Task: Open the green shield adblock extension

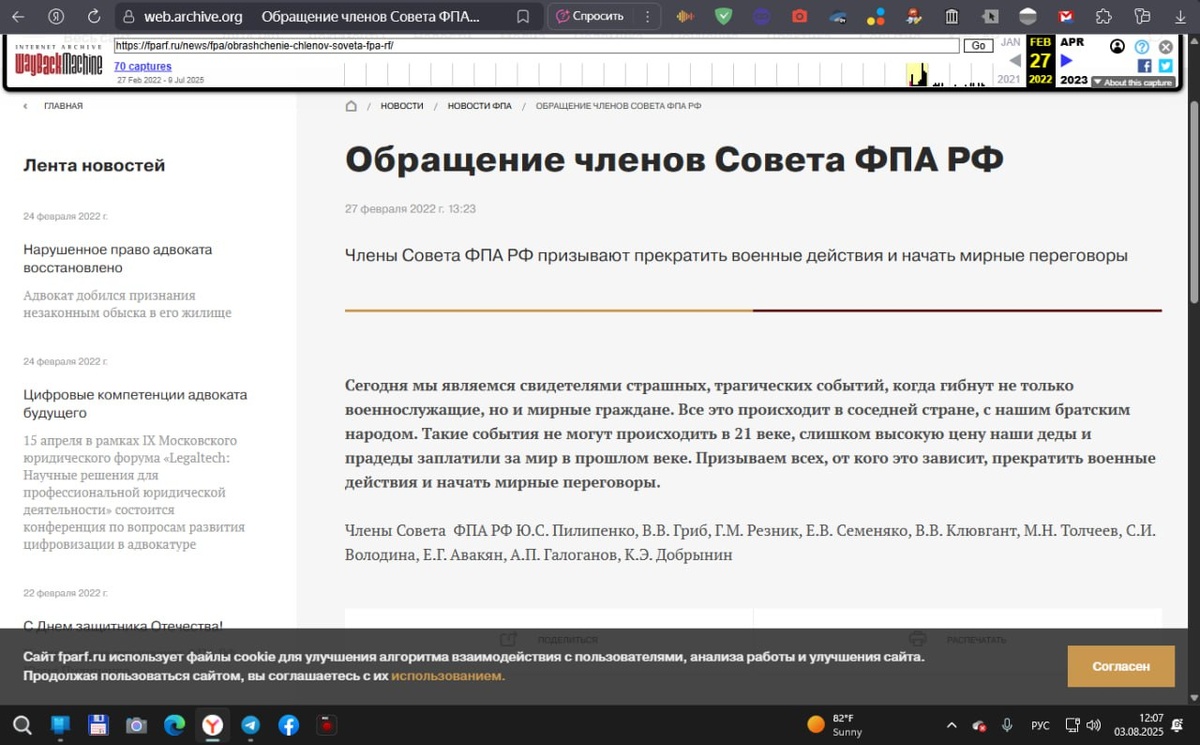Action: coord(723,16)
